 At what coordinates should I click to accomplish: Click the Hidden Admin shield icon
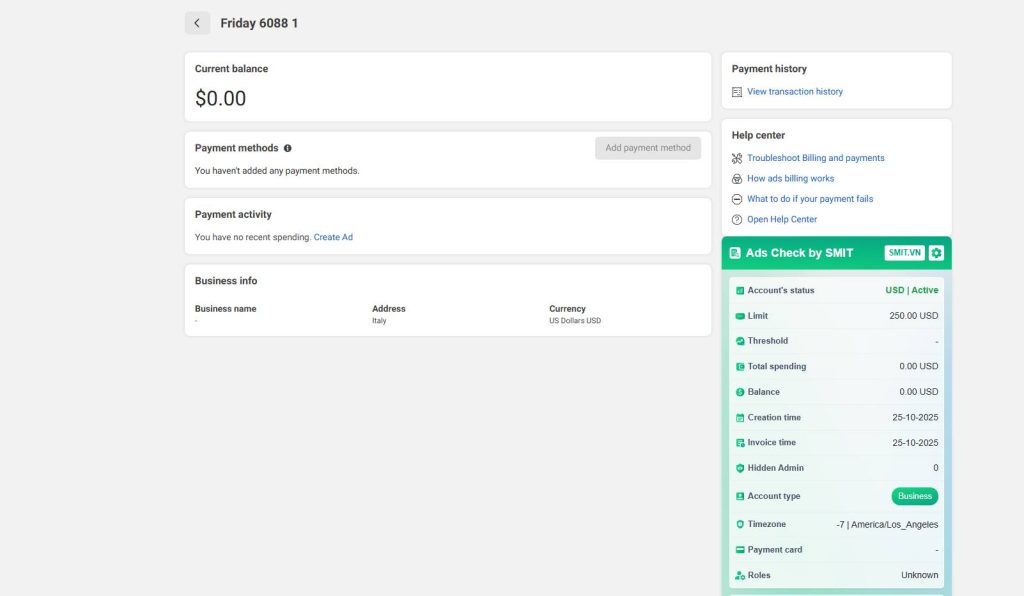pos(740,468)
